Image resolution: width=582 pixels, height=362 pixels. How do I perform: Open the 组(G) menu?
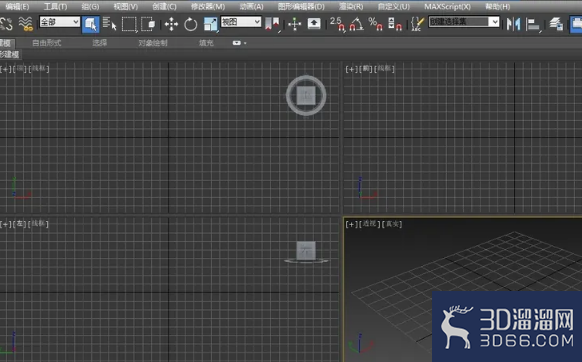pos(90,7)
